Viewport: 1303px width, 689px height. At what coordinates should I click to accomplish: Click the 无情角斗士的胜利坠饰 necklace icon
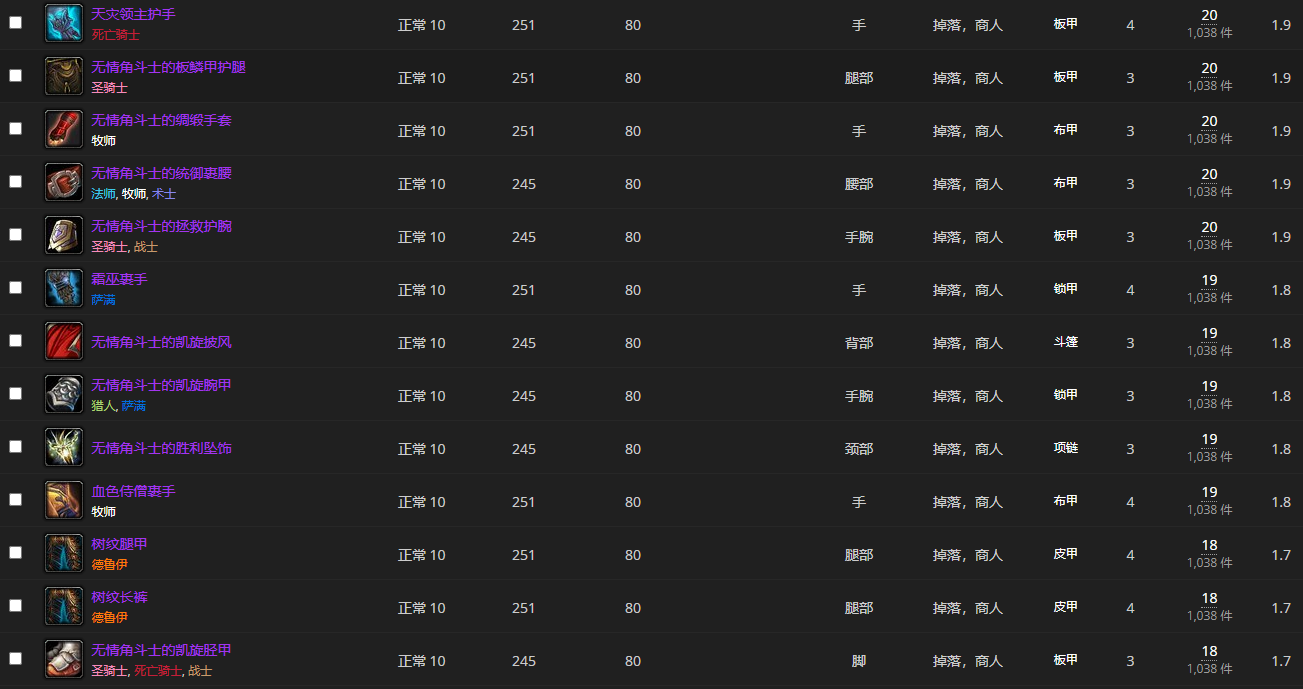[64, 447]
